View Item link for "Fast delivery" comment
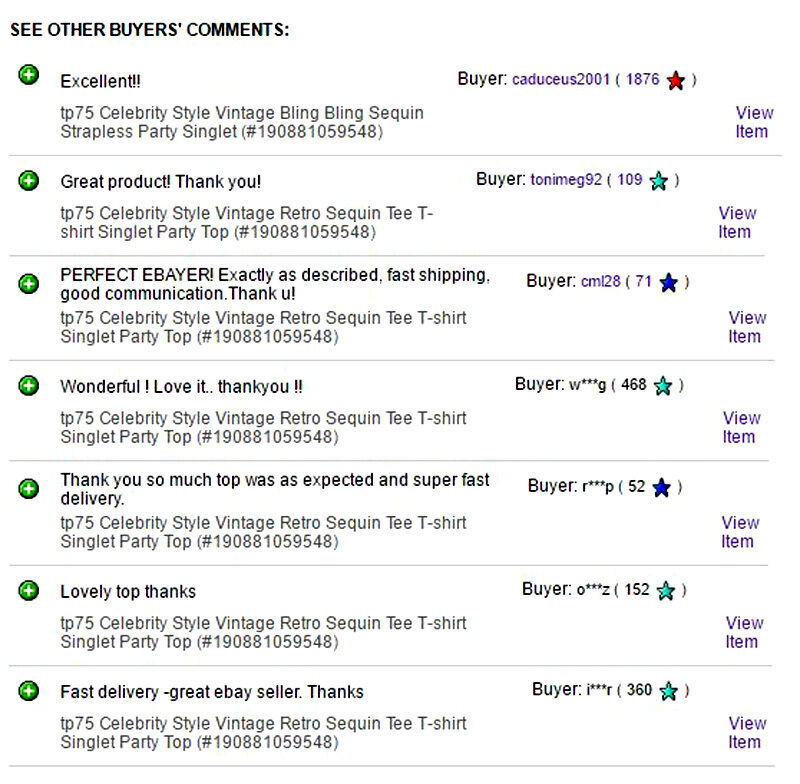The width and height of the screenshot is (800, 784). tap(747, 732)
